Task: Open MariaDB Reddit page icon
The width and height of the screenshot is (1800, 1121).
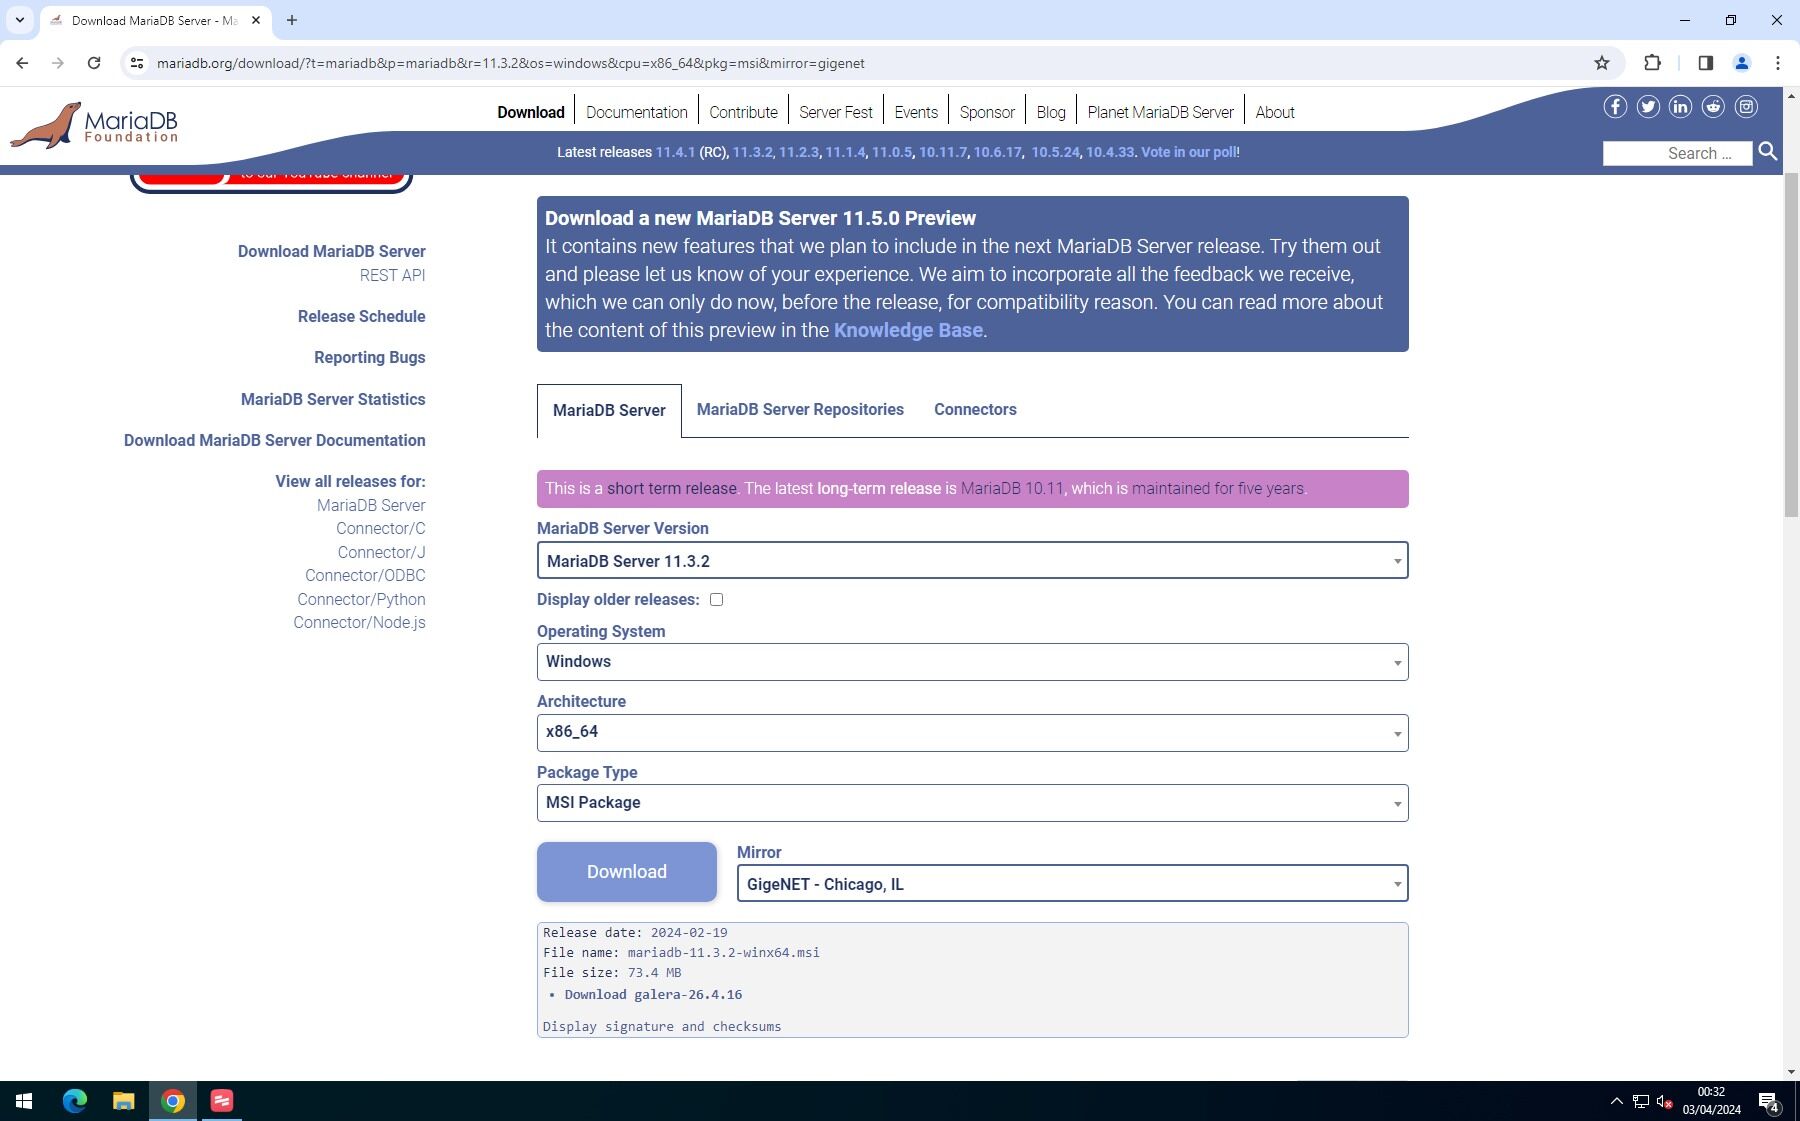Action: (1713, 107)
